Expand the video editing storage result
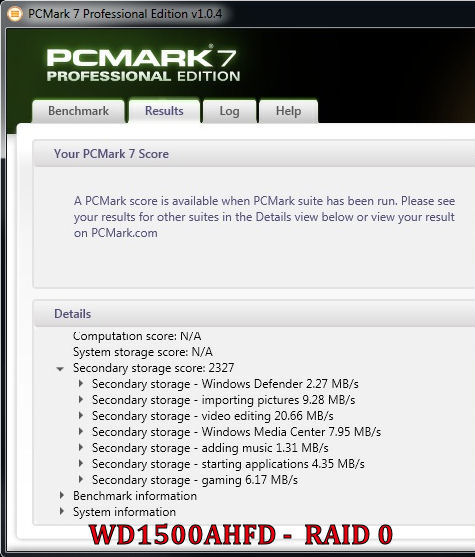 click(81, 416)
